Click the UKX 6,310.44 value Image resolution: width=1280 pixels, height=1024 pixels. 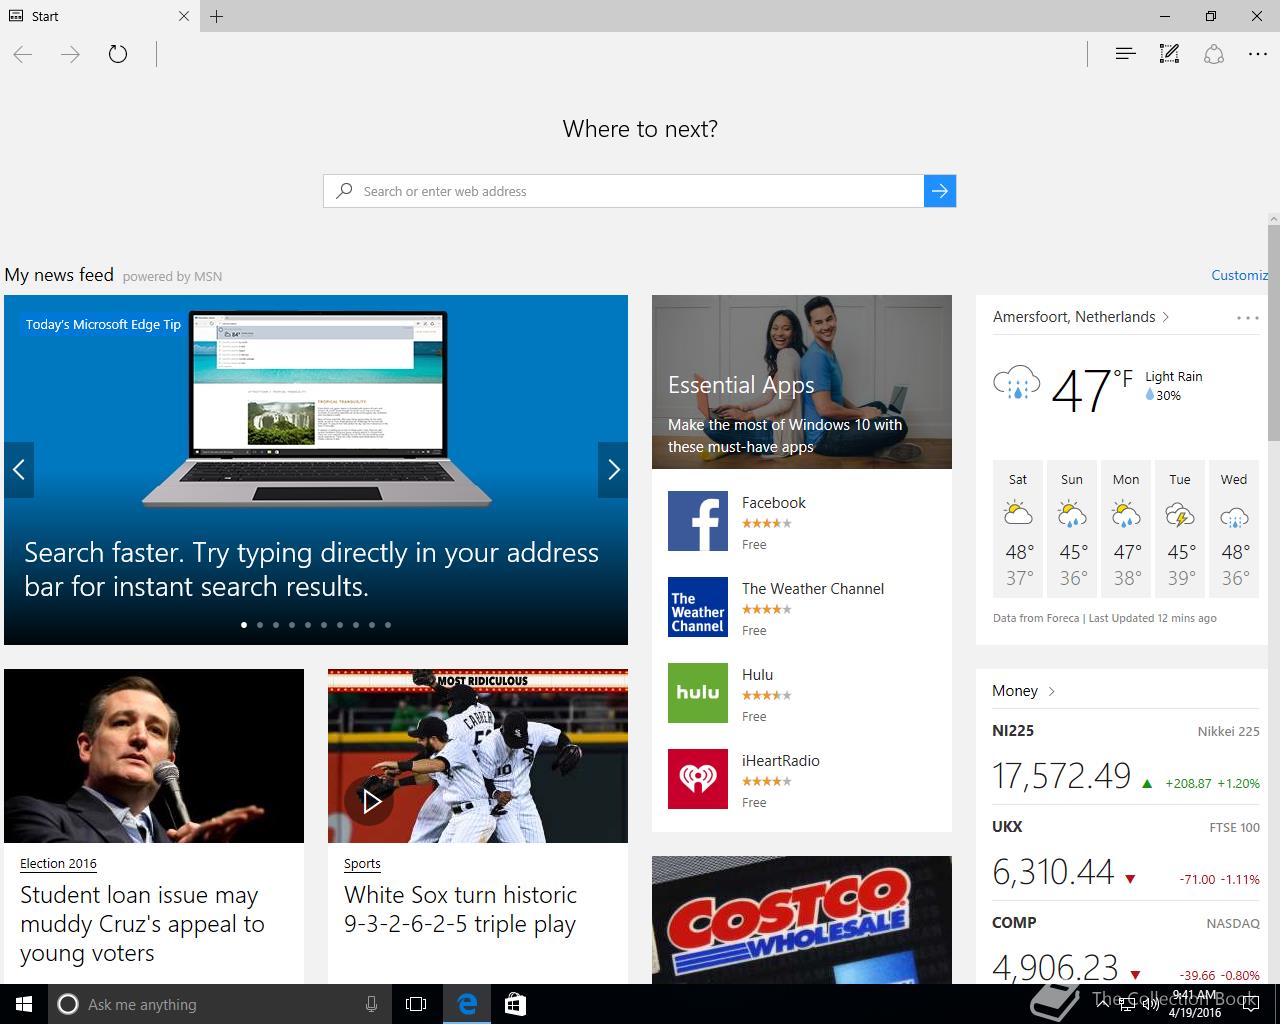(x=1053, y=872)
